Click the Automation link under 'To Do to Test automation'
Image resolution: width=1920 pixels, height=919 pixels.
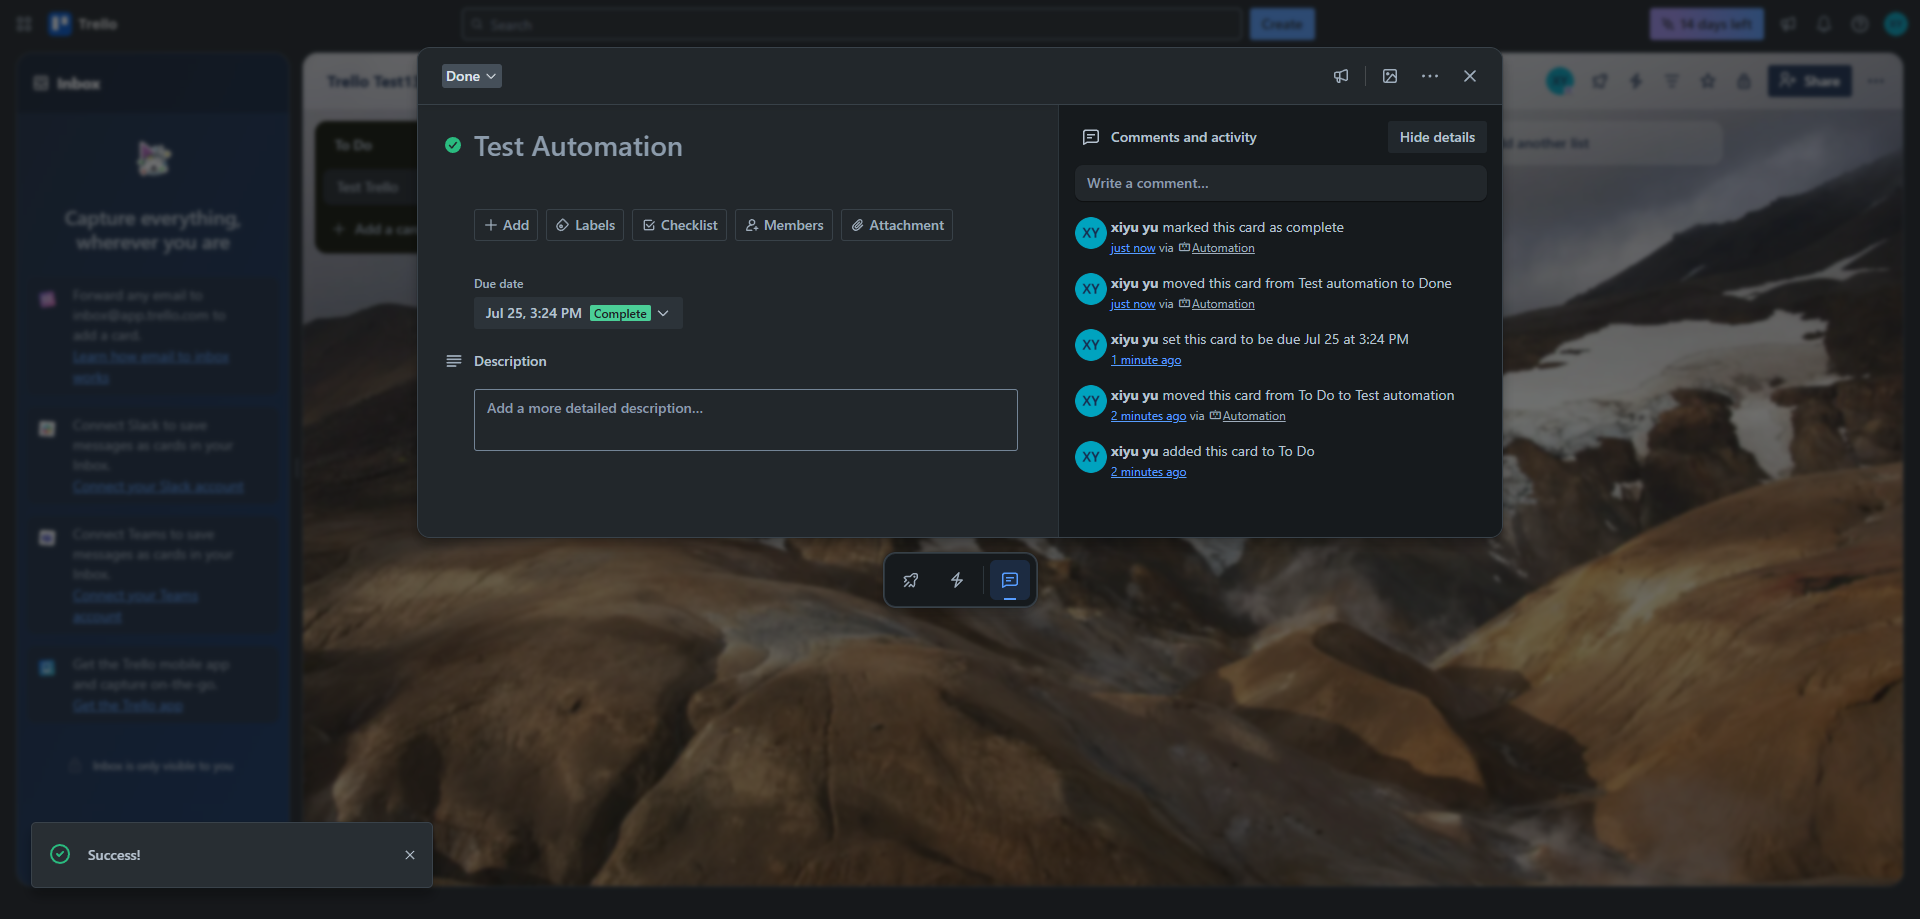(1254, 416)
